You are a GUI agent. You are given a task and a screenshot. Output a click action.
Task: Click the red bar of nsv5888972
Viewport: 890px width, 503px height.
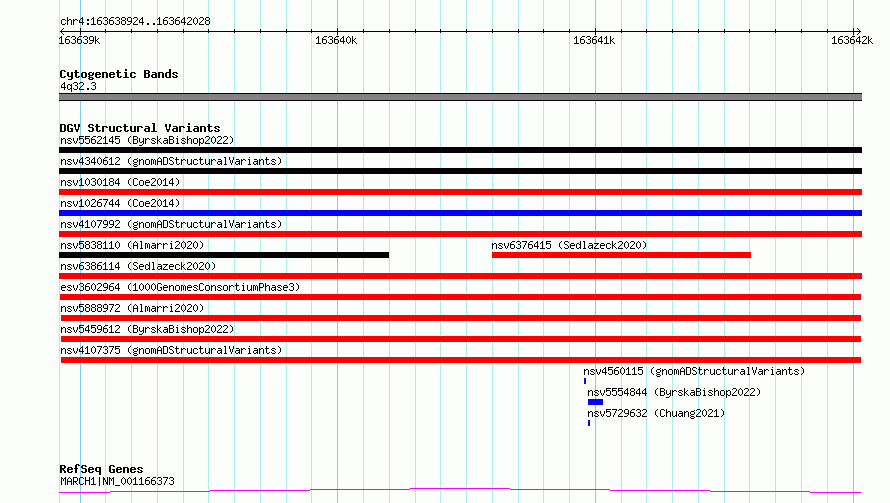tap(461, 318)
